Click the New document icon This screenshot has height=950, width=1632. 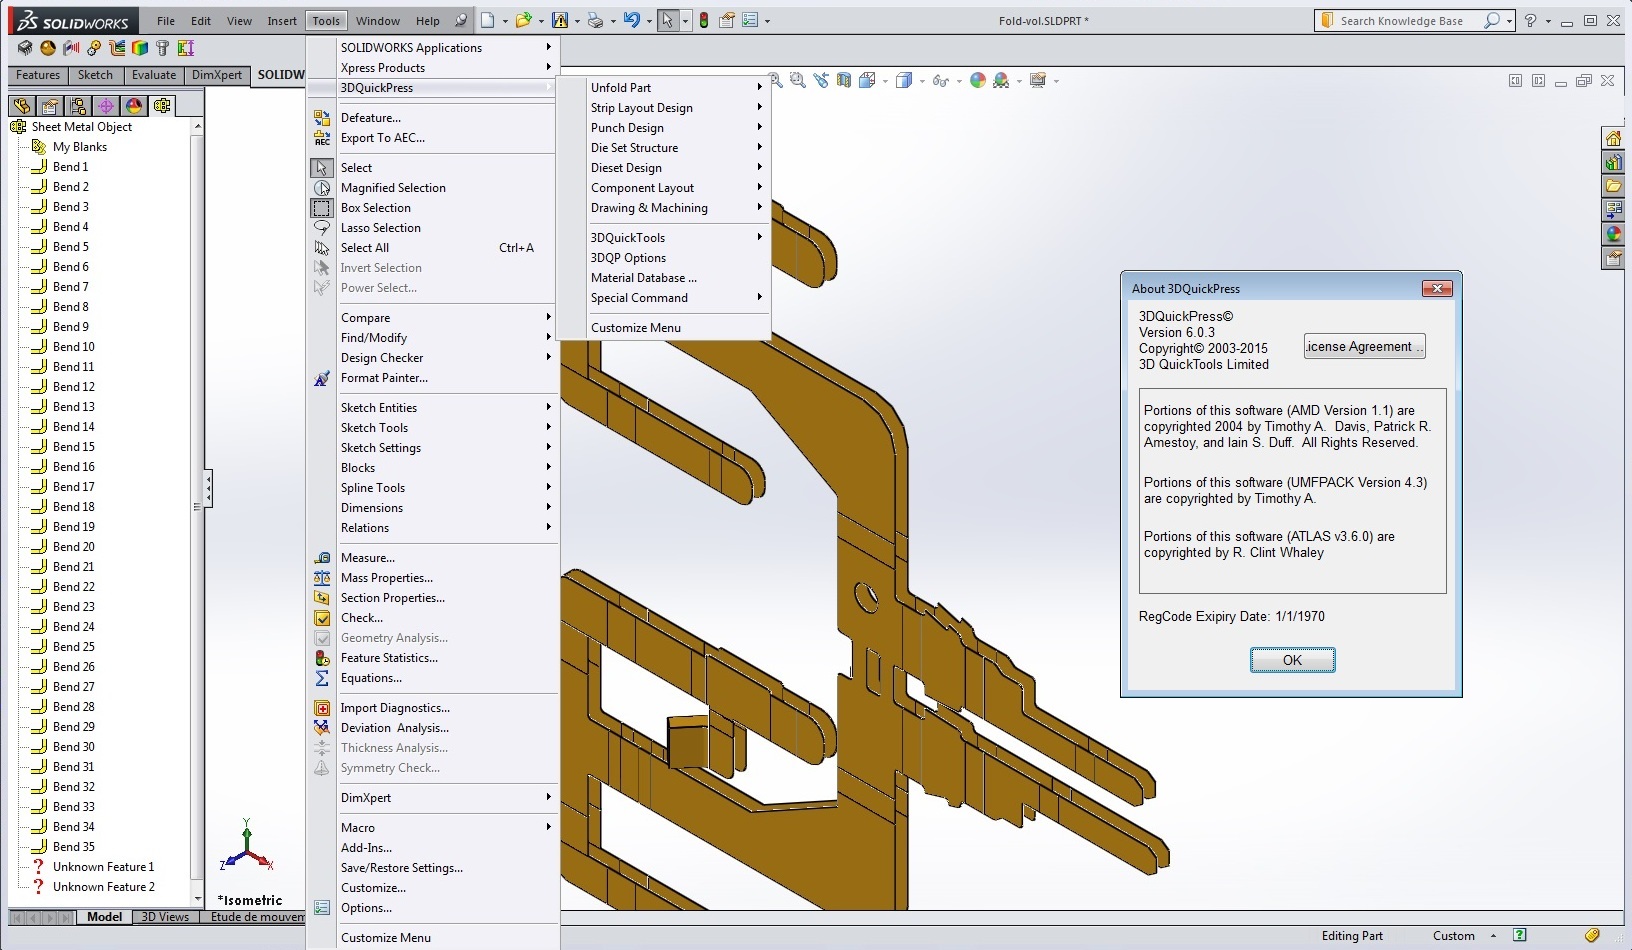(x=487, y=20)
